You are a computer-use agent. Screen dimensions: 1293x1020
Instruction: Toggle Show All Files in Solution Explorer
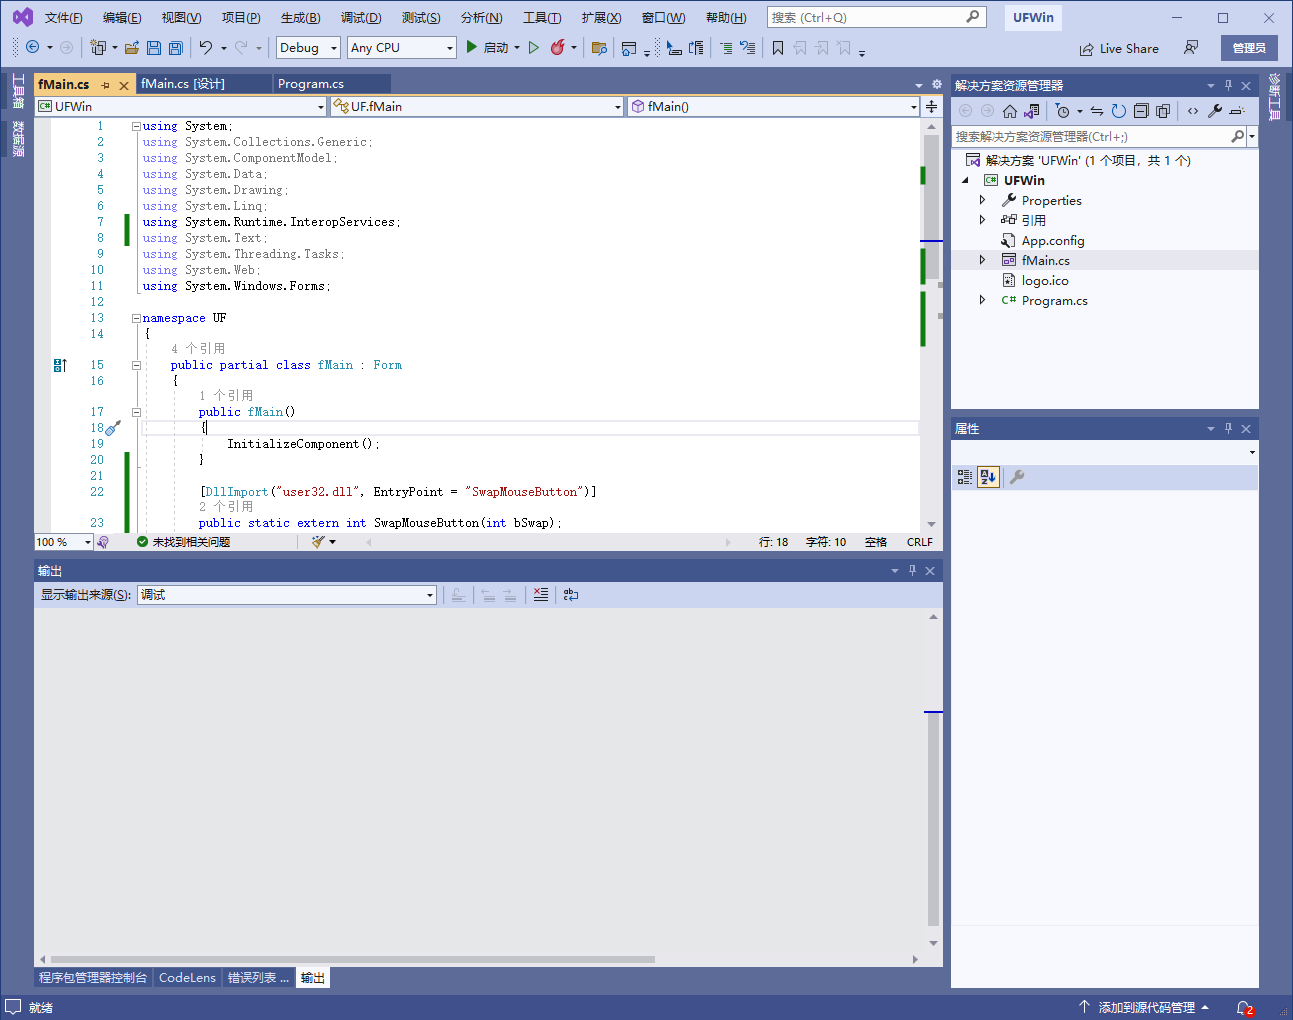point(1163,111)
